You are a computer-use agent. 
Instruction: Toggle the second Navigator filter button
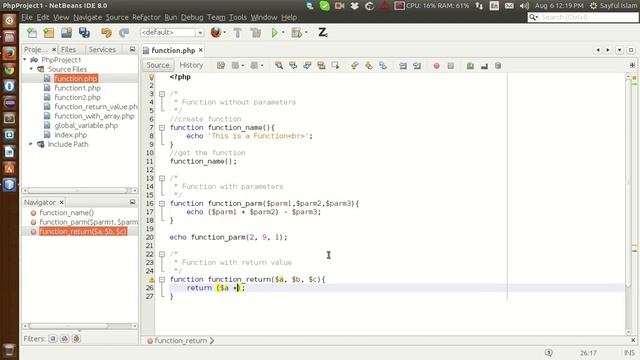tap(64, 338)
